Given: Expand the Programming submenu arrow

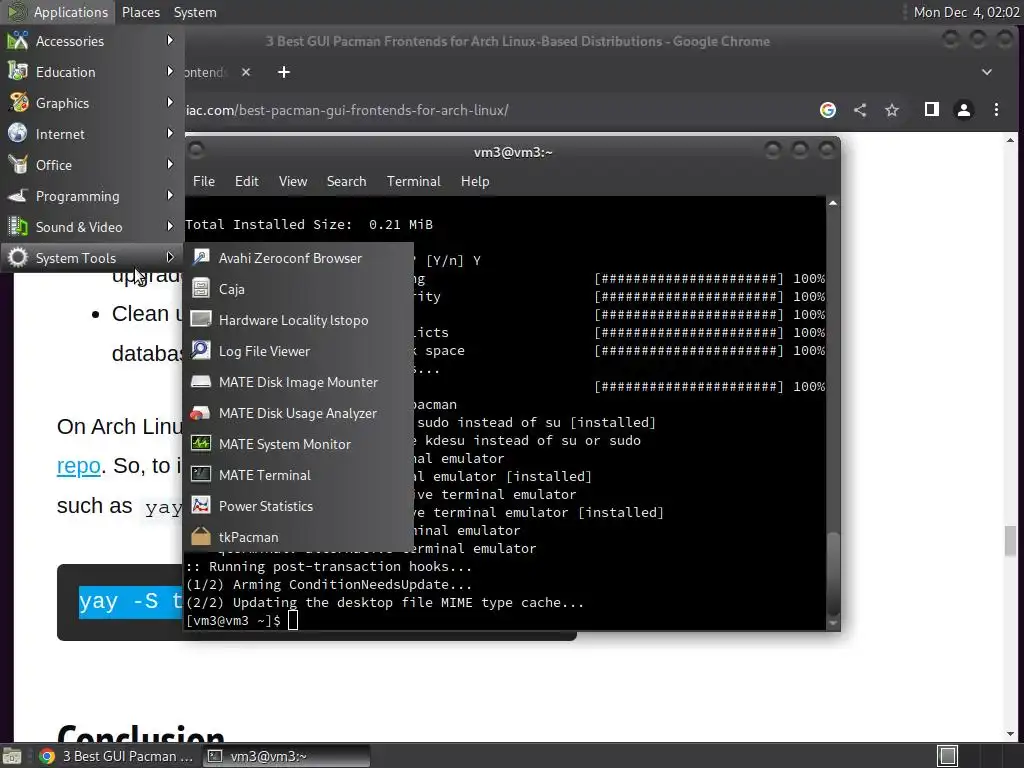Looking at the screenshot, I should tap(170, 195).
